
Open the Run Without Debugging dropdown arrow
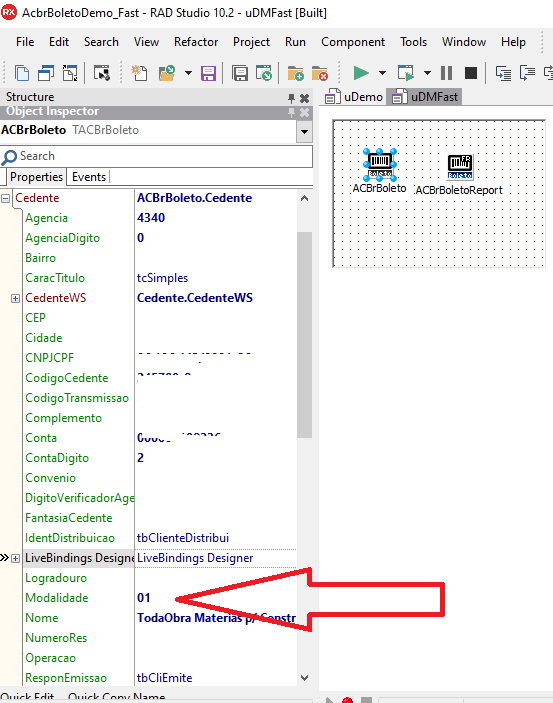pos(427,73)
